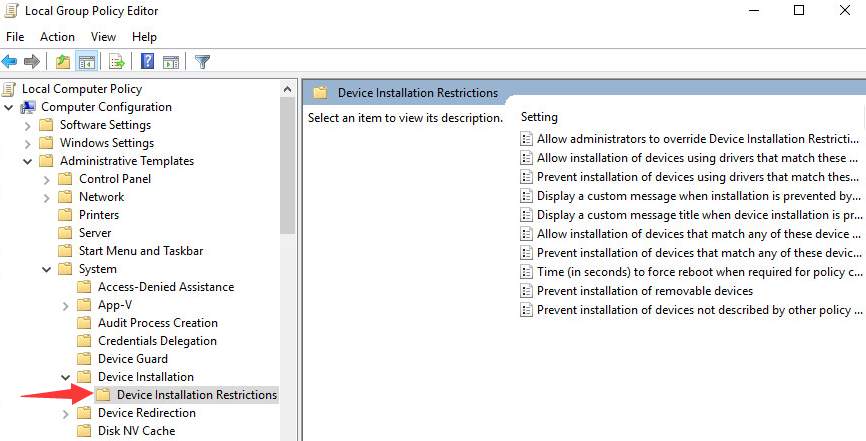Image resolution: width=866 pixels, height=441 pixels.
Task: Click the Device Guard folder icon
Action: click(x=84, y=359)
